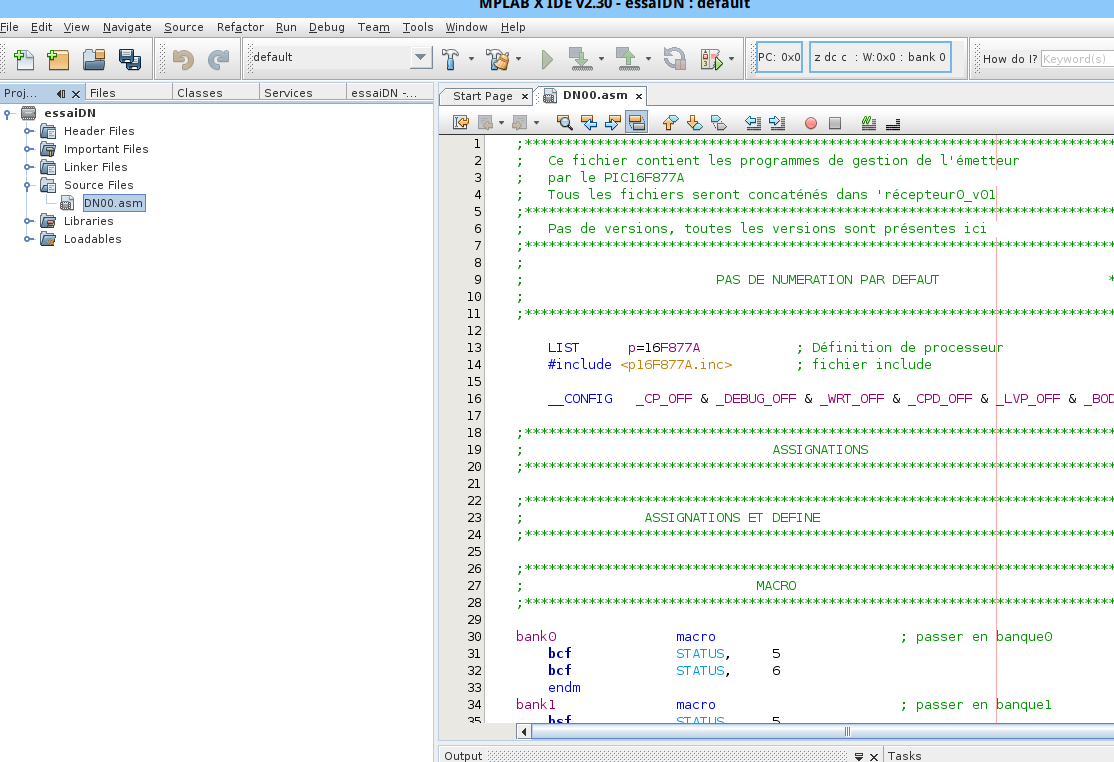Toggle bookmark icon in editor toolbar
The image size is (1114, 762).
[718, 123]
